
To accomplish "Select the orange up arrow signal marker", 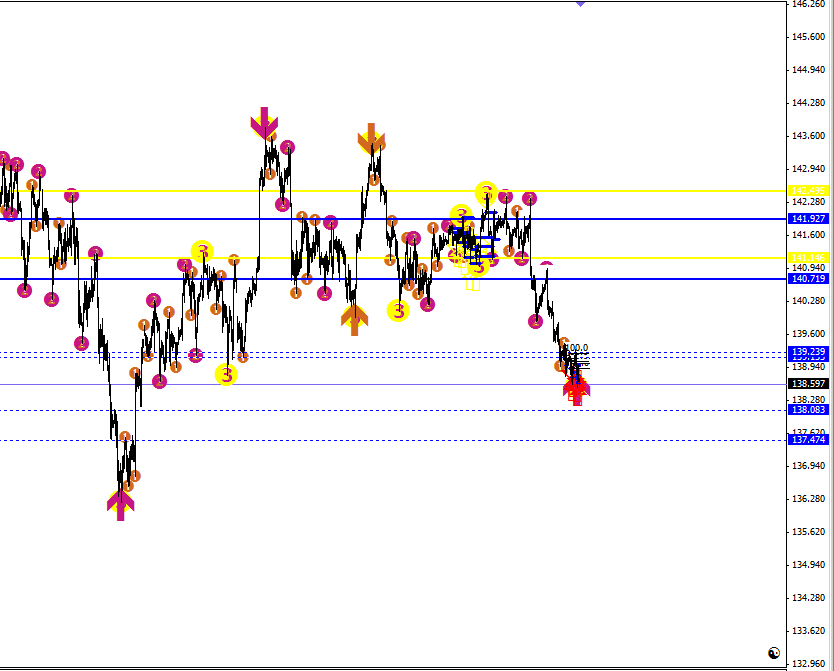I will tap(355, 320).
